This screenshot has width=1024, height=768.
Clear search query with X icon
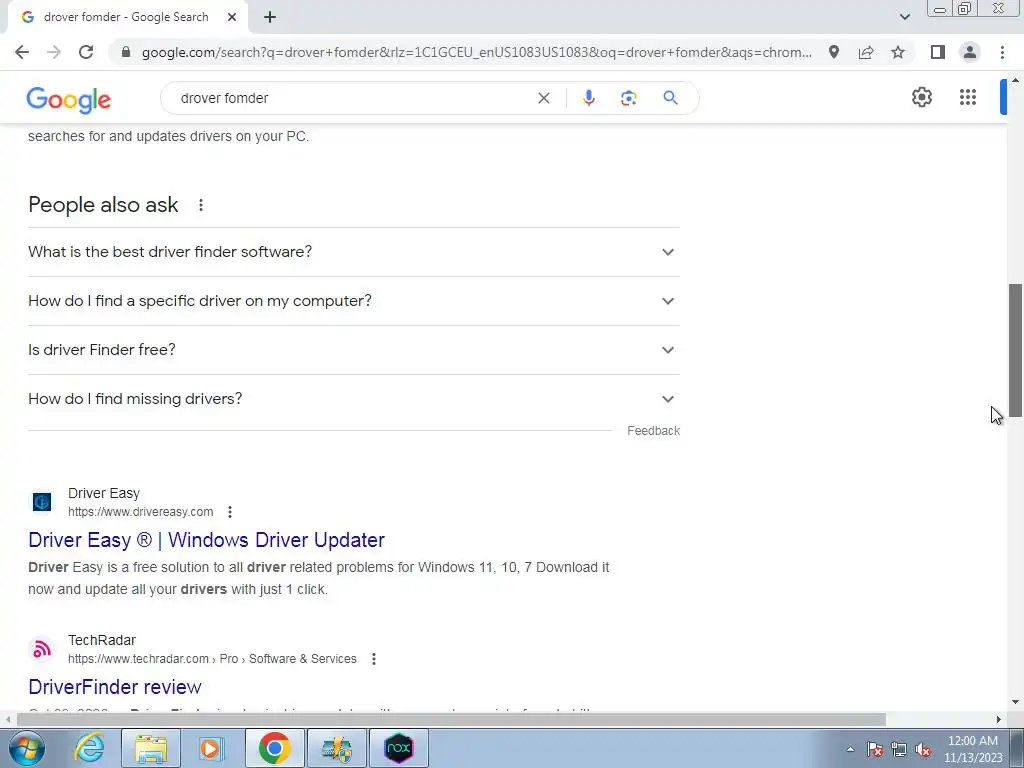point(543,98)
